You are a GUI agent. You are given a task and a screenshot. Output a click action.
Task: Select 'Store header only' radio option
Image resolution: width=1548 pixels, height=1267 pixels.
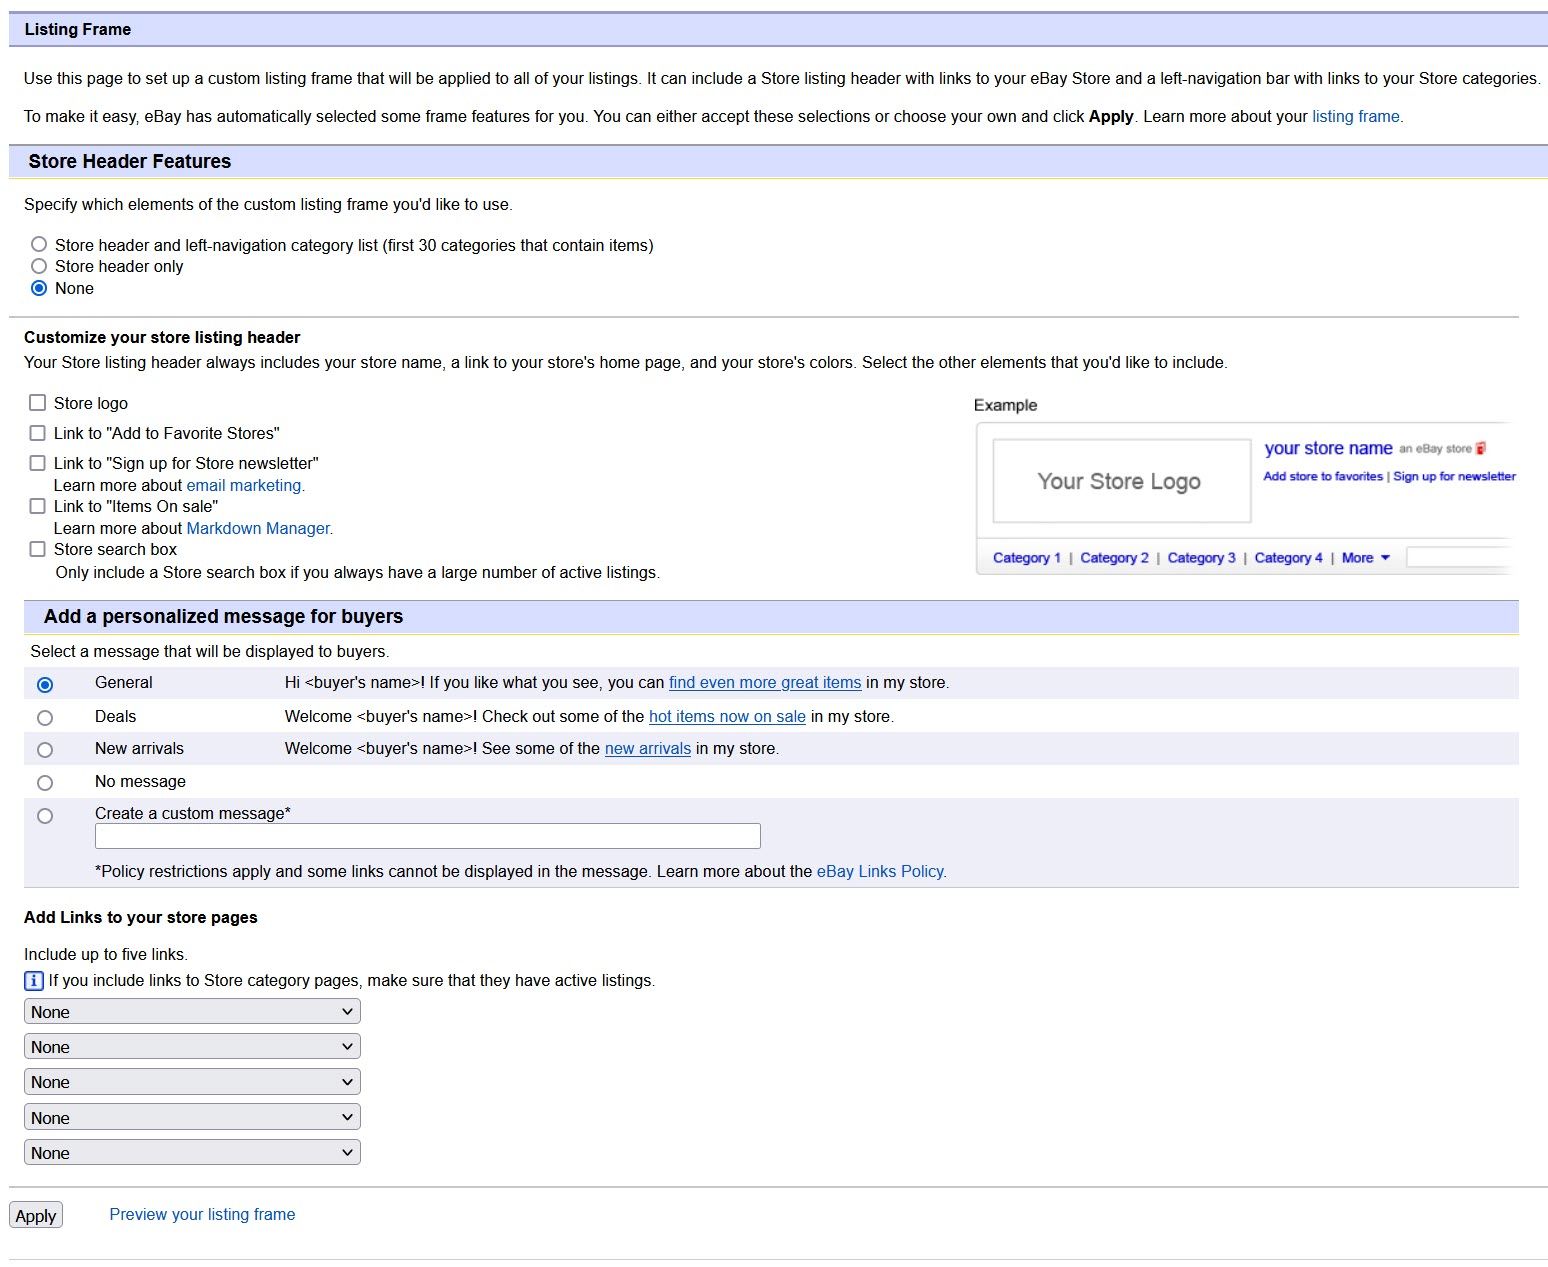tap(39, 266)
